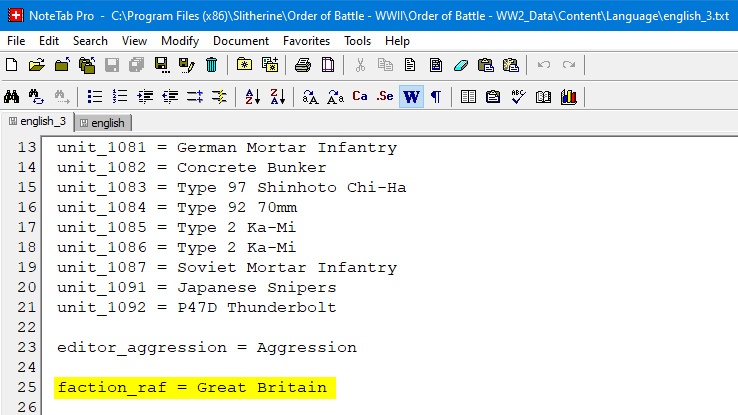Click the greyed Copy pages icon
This screenshot has height=415, width=738.
(x=385, y=65)
